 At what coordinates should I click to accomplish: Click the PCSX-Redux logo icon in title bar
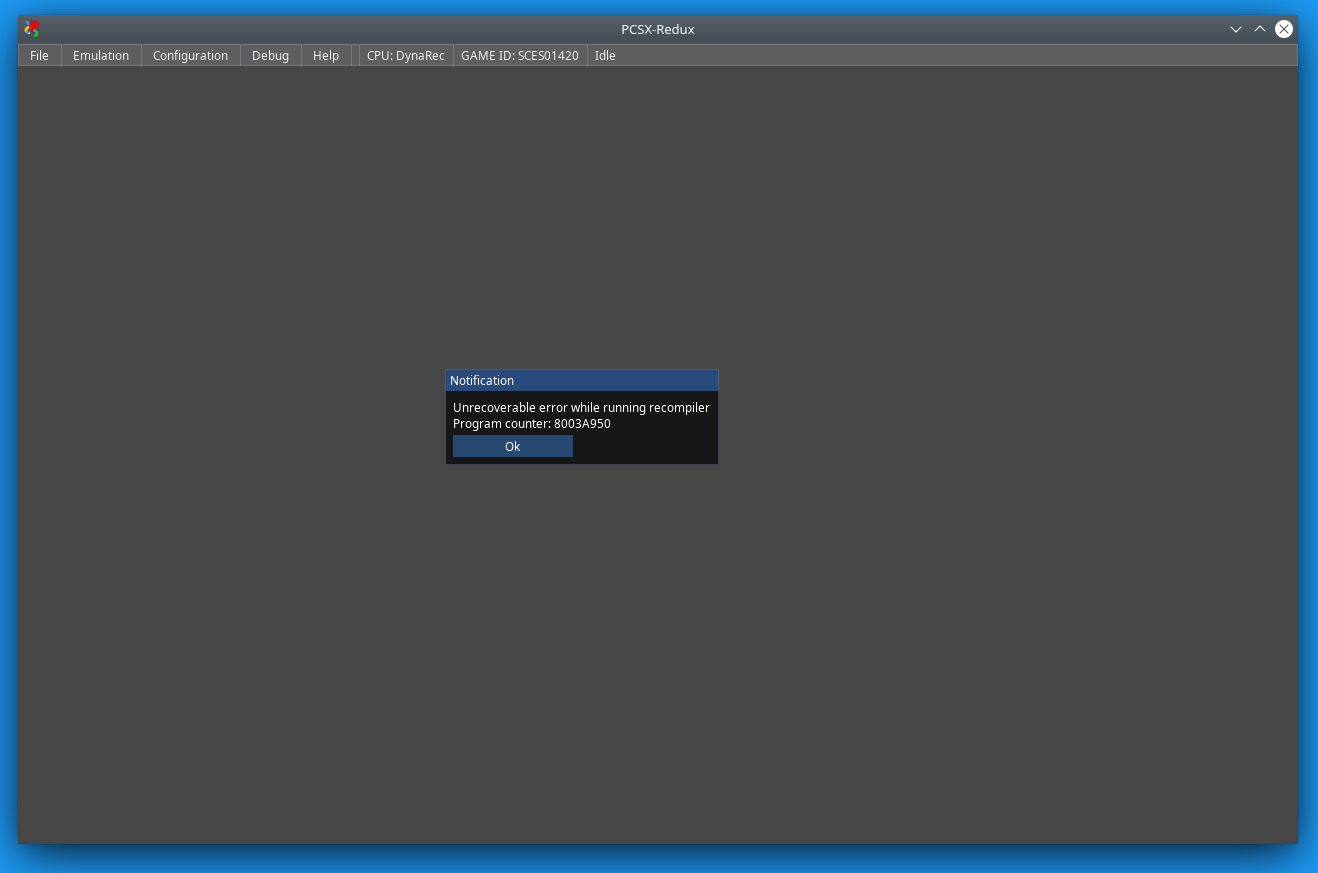tap(31, 29)
